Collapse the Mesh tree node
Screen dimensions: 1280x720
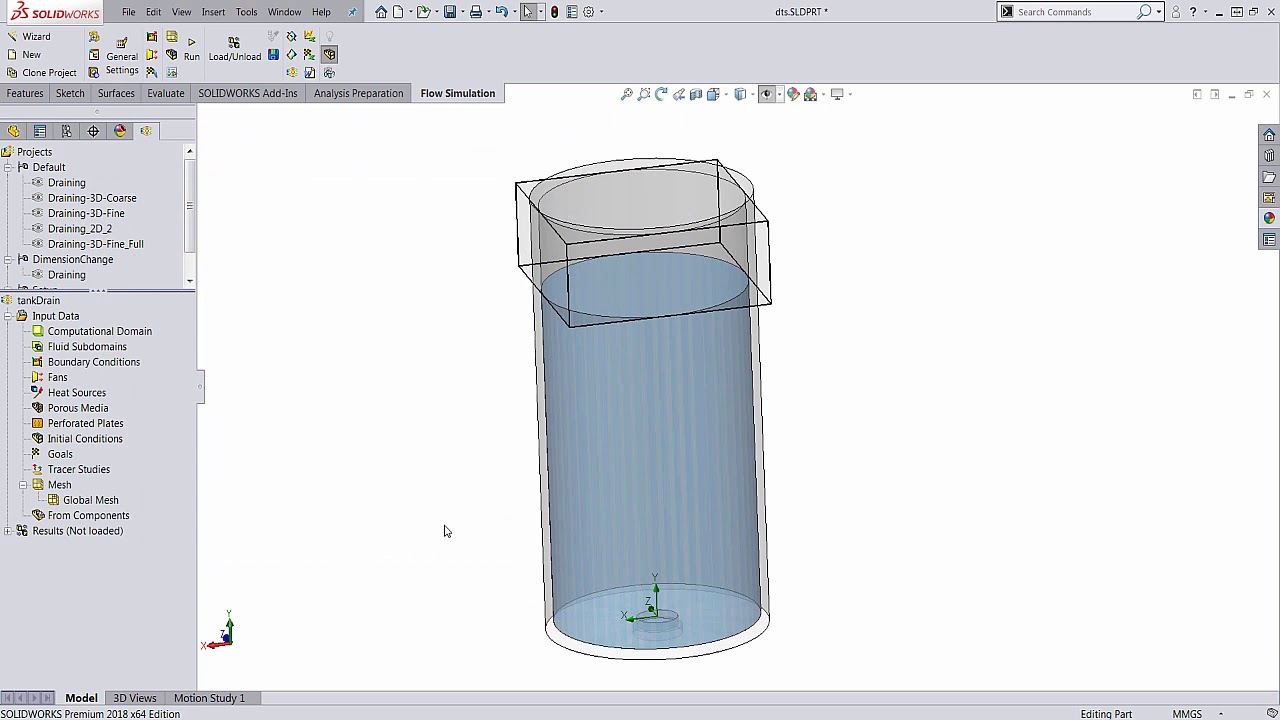pyautogui.click(x=23, y=485)
